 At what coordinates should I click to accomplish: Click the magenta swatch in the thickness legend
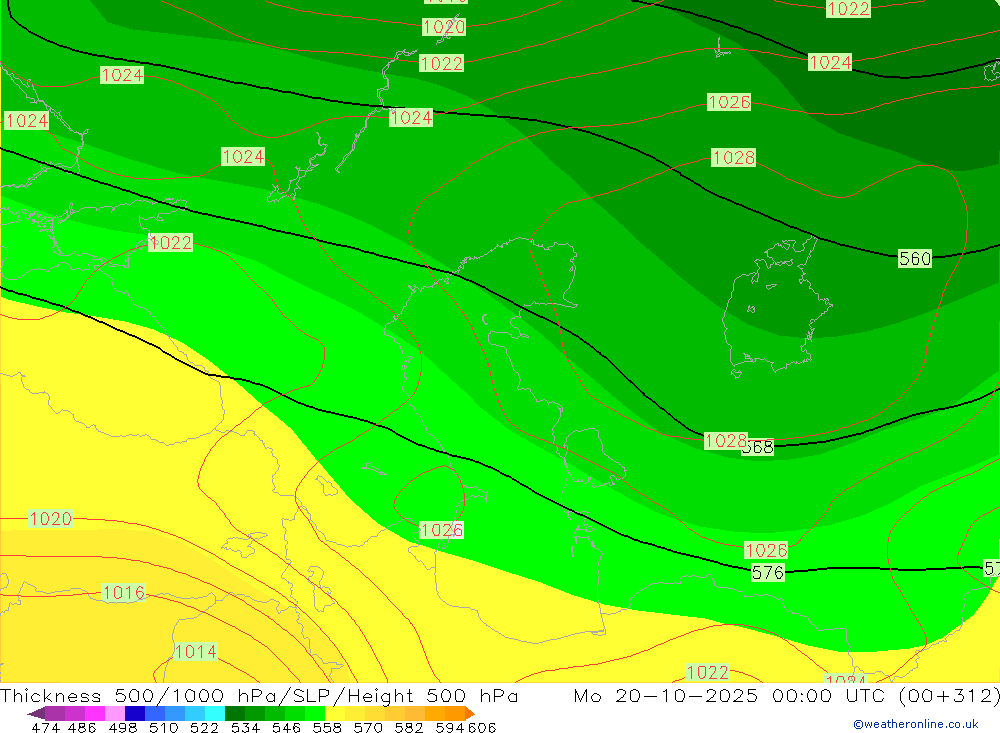click(95, 713)
